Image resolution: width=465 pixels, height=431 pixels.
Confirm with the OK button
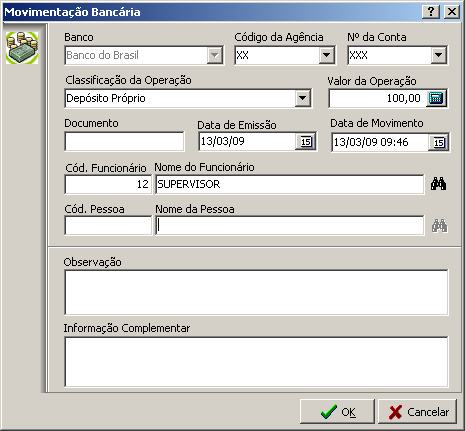pyautogui.click(x=337, y=412)
